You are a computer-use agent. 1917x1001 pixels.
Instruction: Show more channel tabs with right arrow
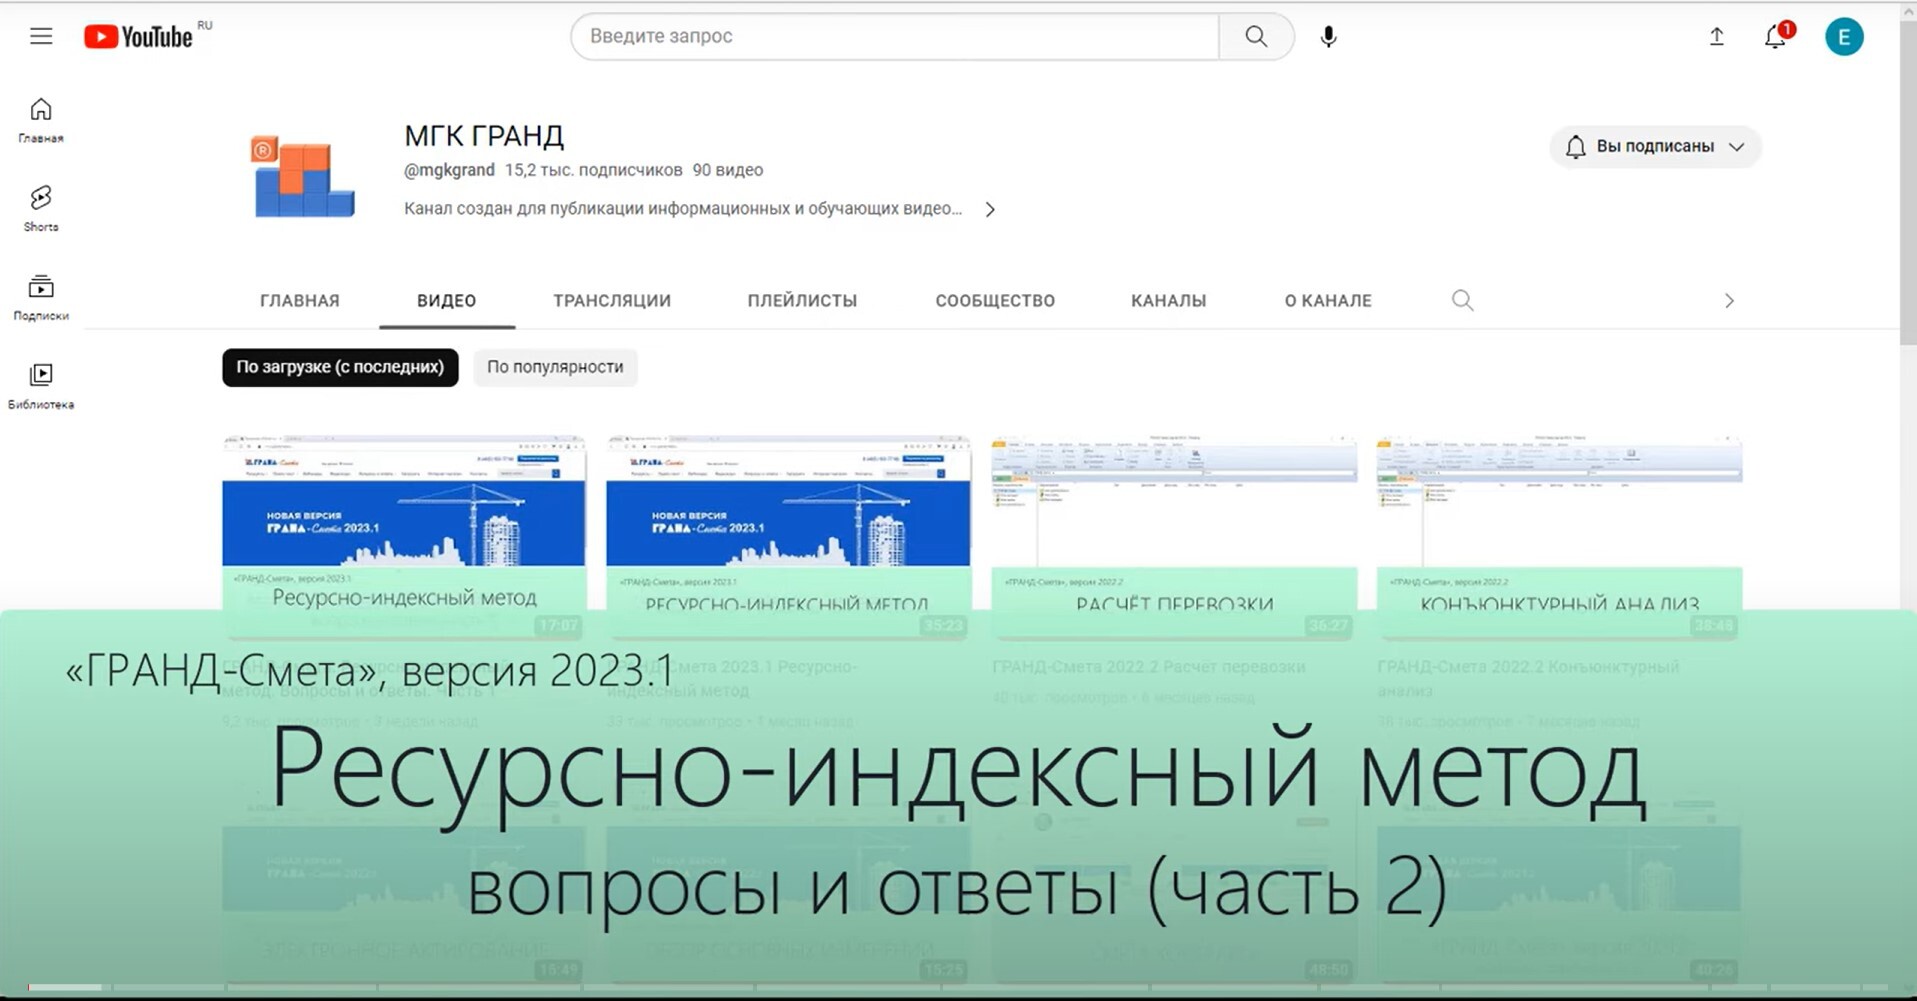pyautogui.click(x=1729, y=301)
